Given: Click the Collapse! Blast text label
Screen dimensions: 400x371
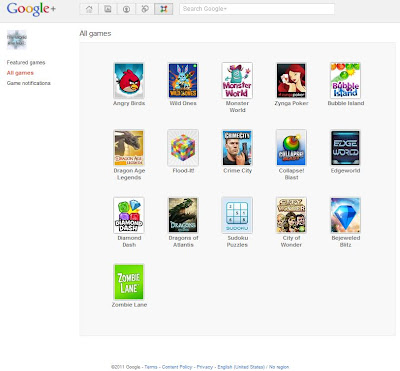Looking at the screenshot, I should [x=291, y=174].
